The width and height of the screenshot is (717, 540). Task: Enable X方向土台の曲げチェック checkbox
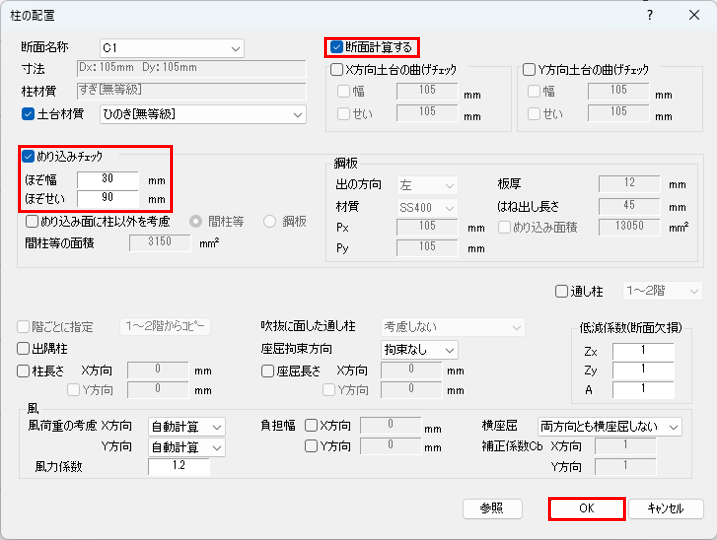click(x=337, y=70)
